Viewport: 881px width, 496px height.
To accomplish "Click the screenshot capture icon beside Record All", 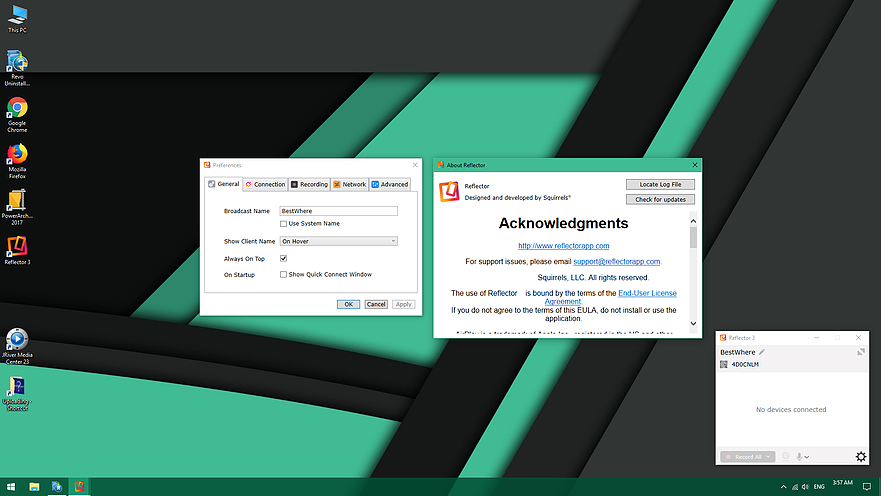I will point(785,457).
